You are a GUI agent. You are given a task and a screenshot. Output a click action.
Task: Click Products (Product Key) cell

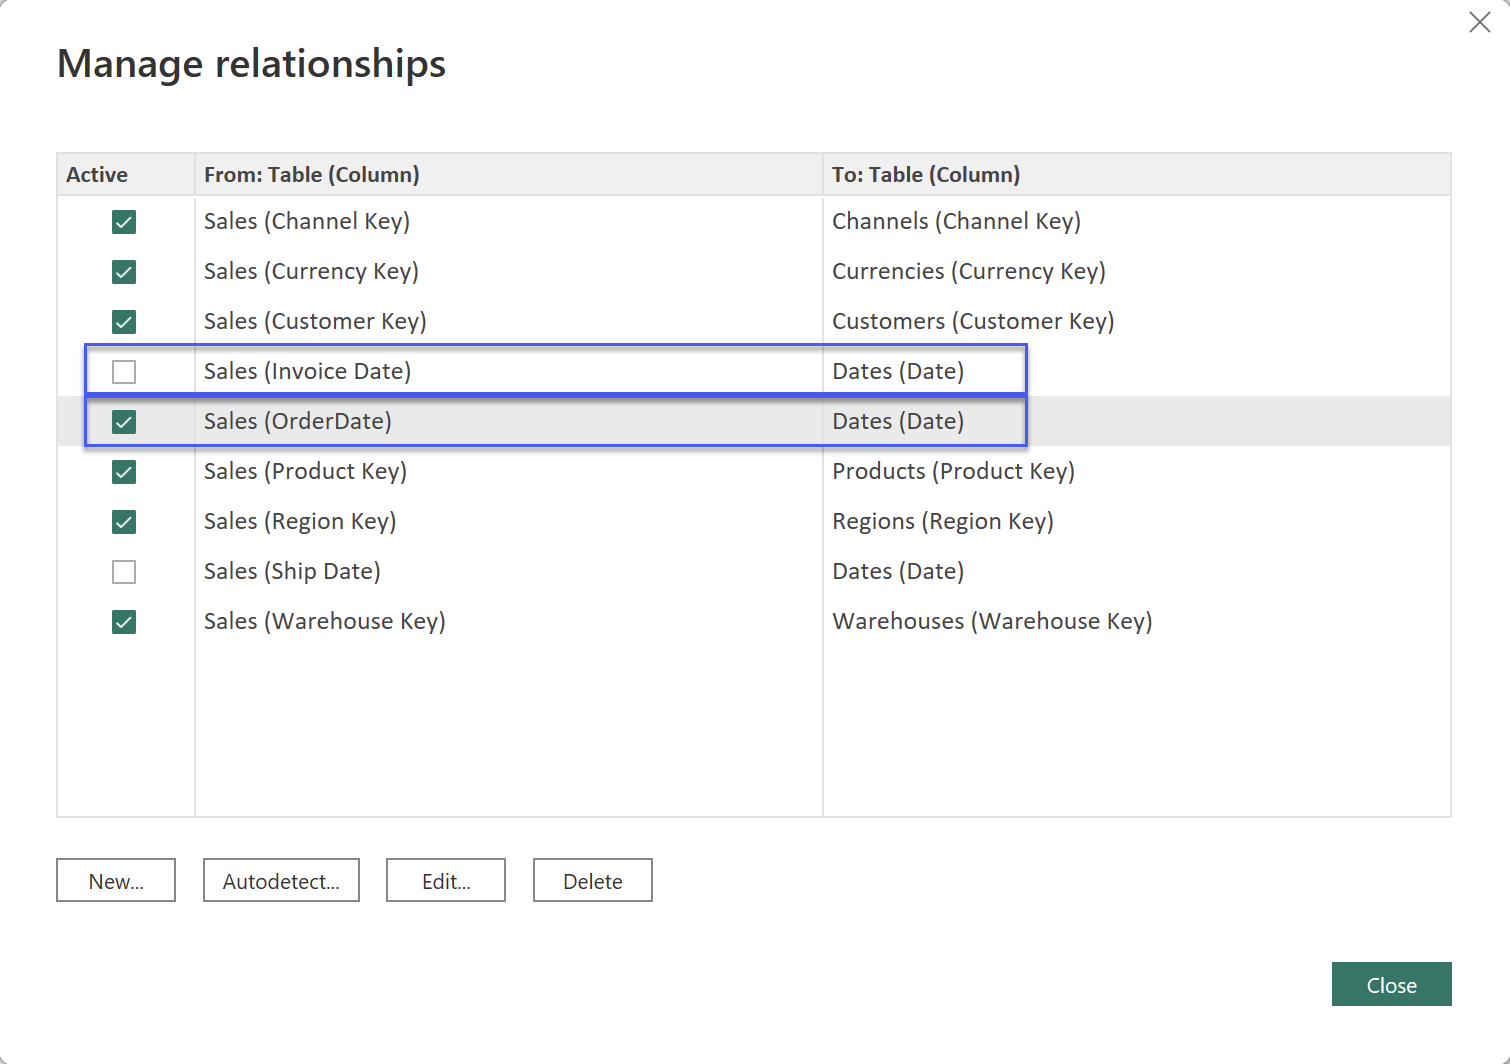(x=953, y=471)
